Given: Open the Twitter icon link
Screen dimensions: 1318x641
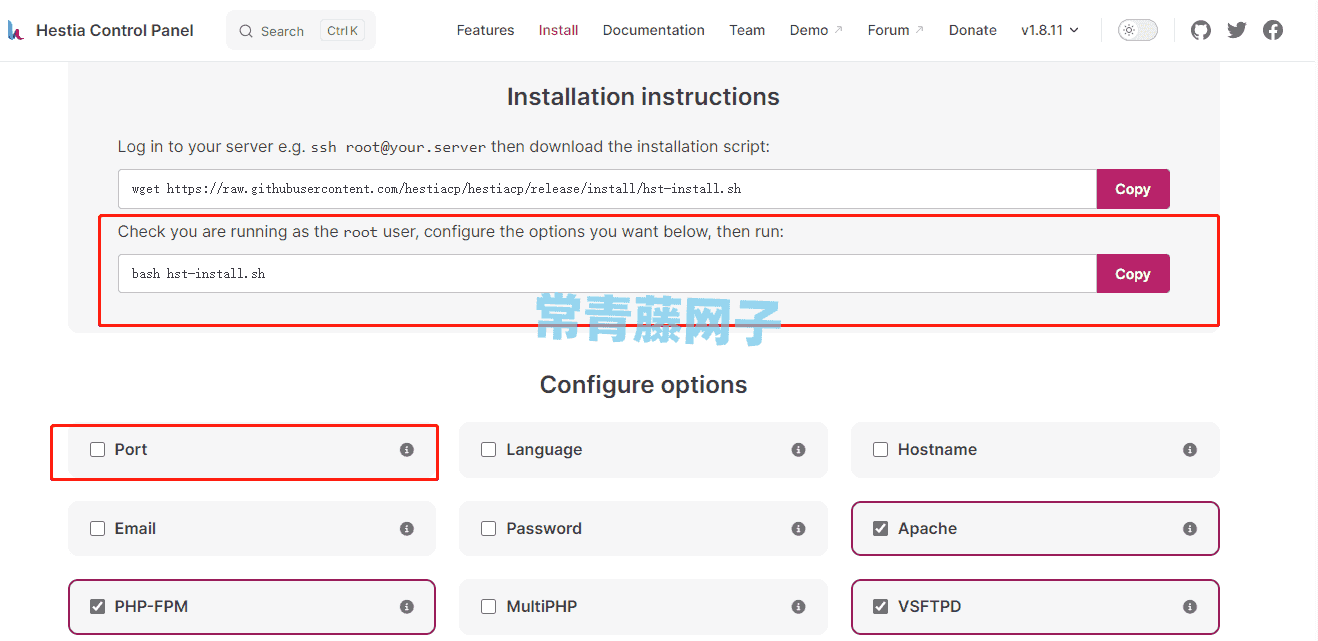Looking at the screenshot, I should point(1237,30).
